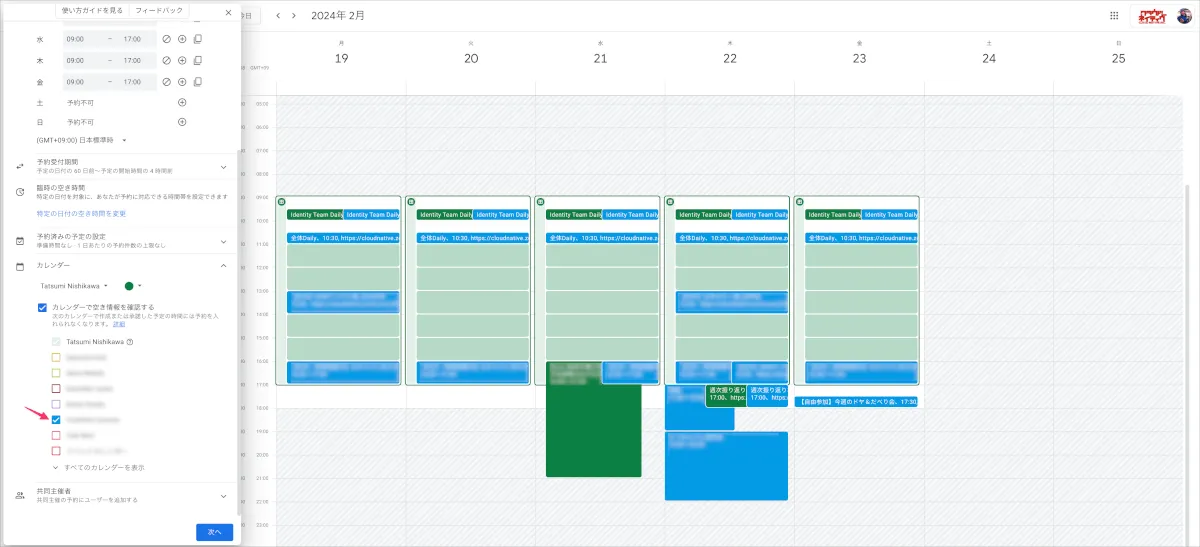Select day 21 in the calendar header
1200x547 pixels.
tap(600, 59)
